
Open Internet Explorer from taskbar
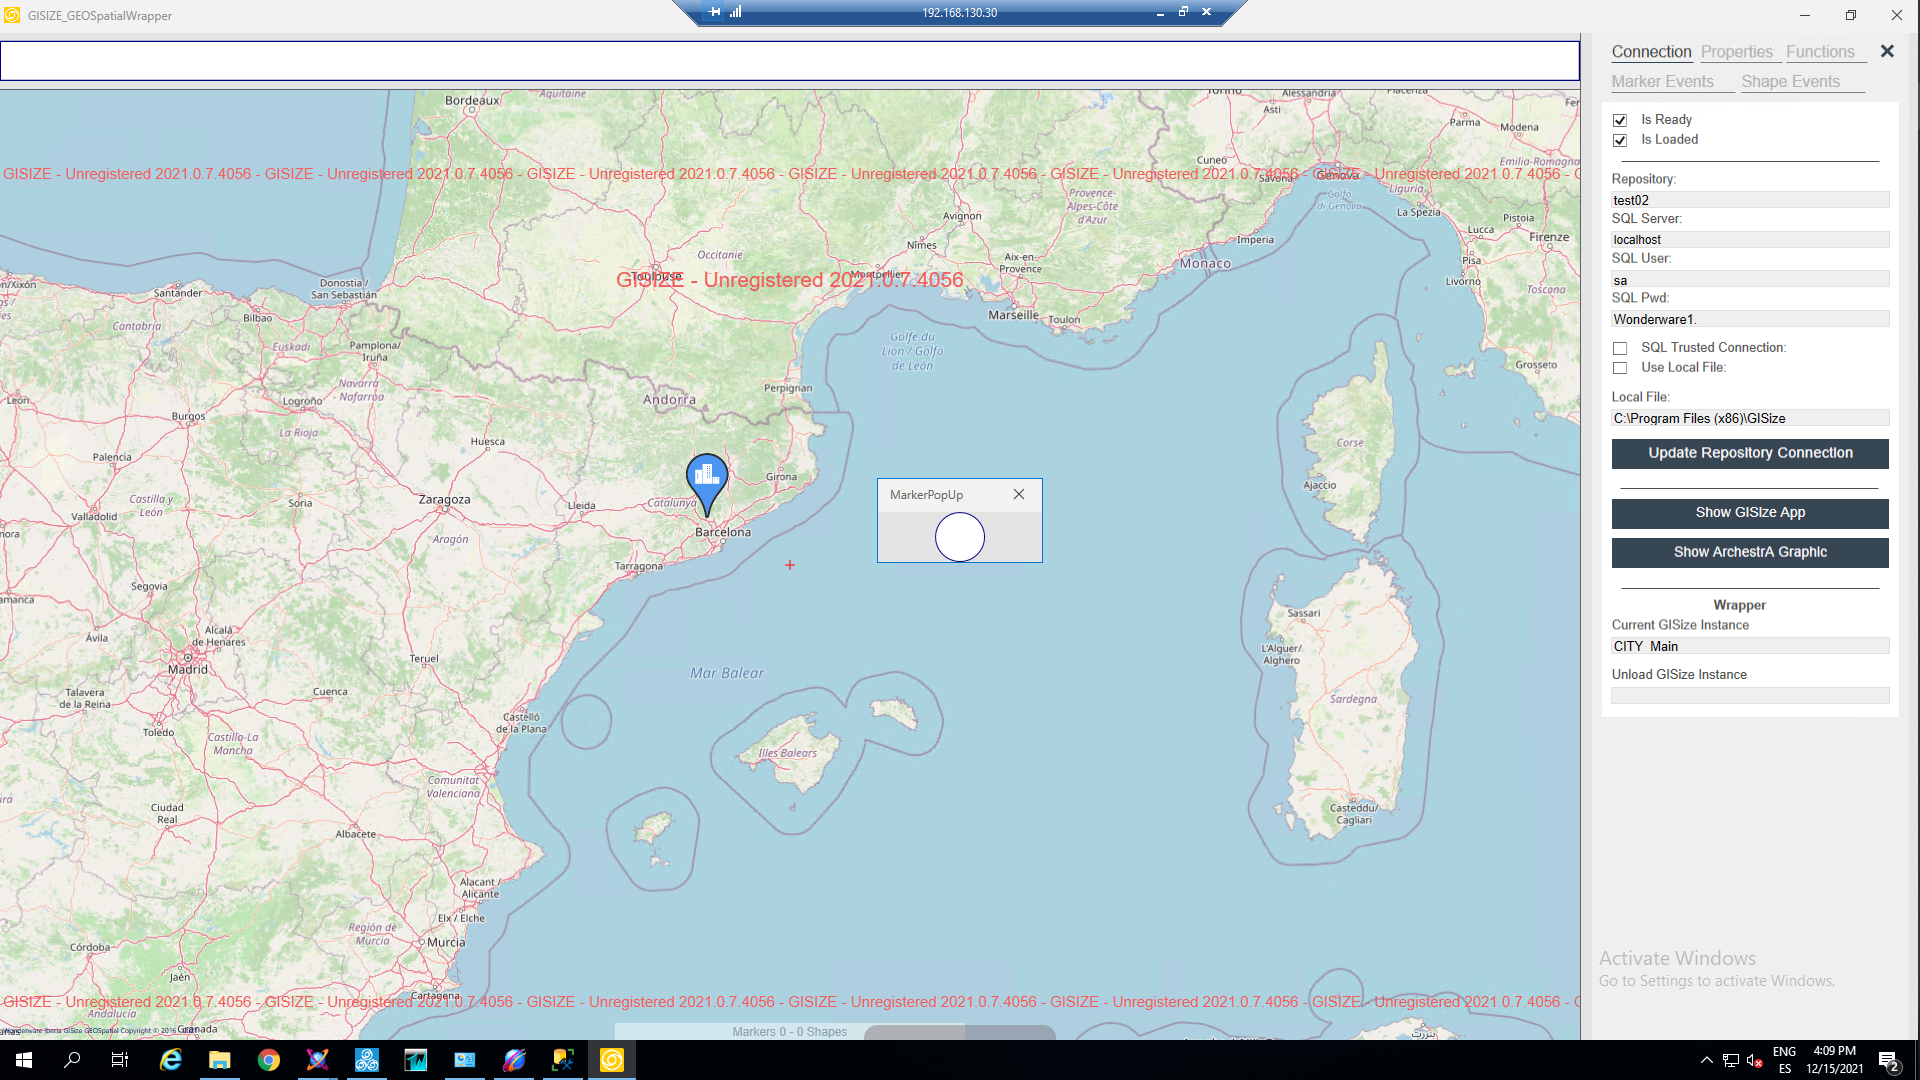tap(170, 1060)
